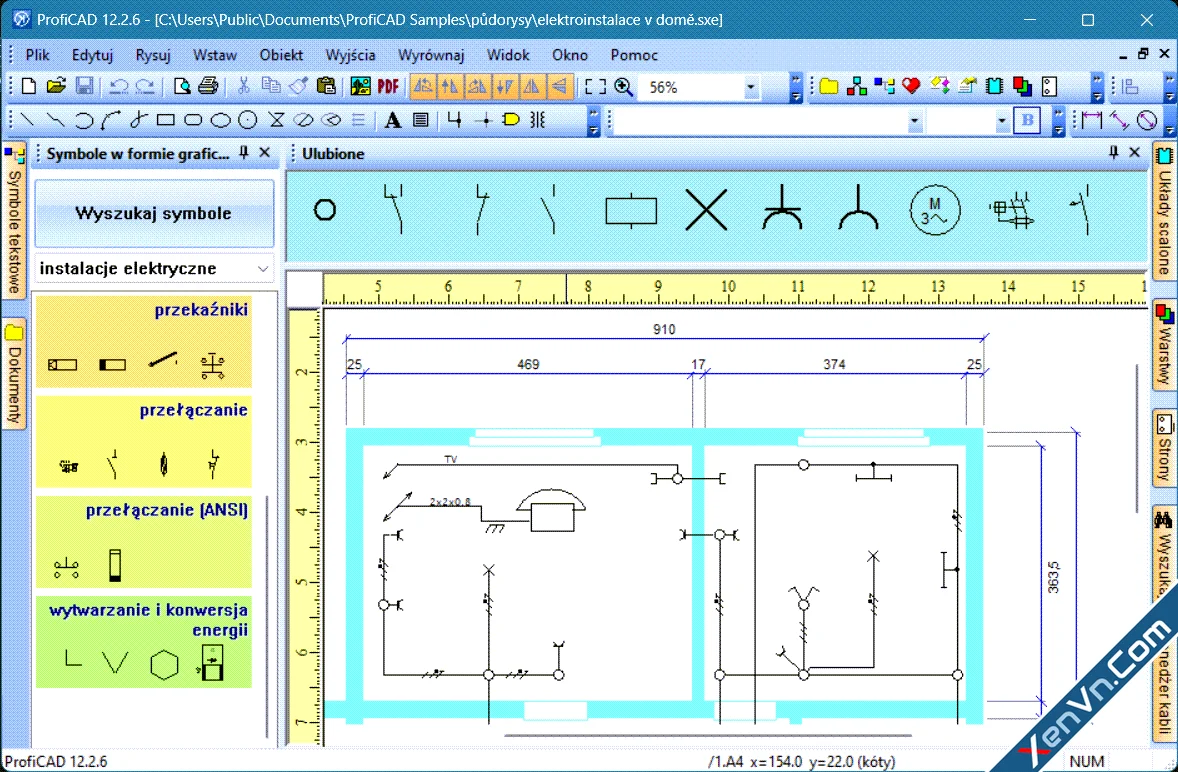The image size is (1178, 772).
Task: Select the rounded rectangle tool
Action: (x=193, y=119)
